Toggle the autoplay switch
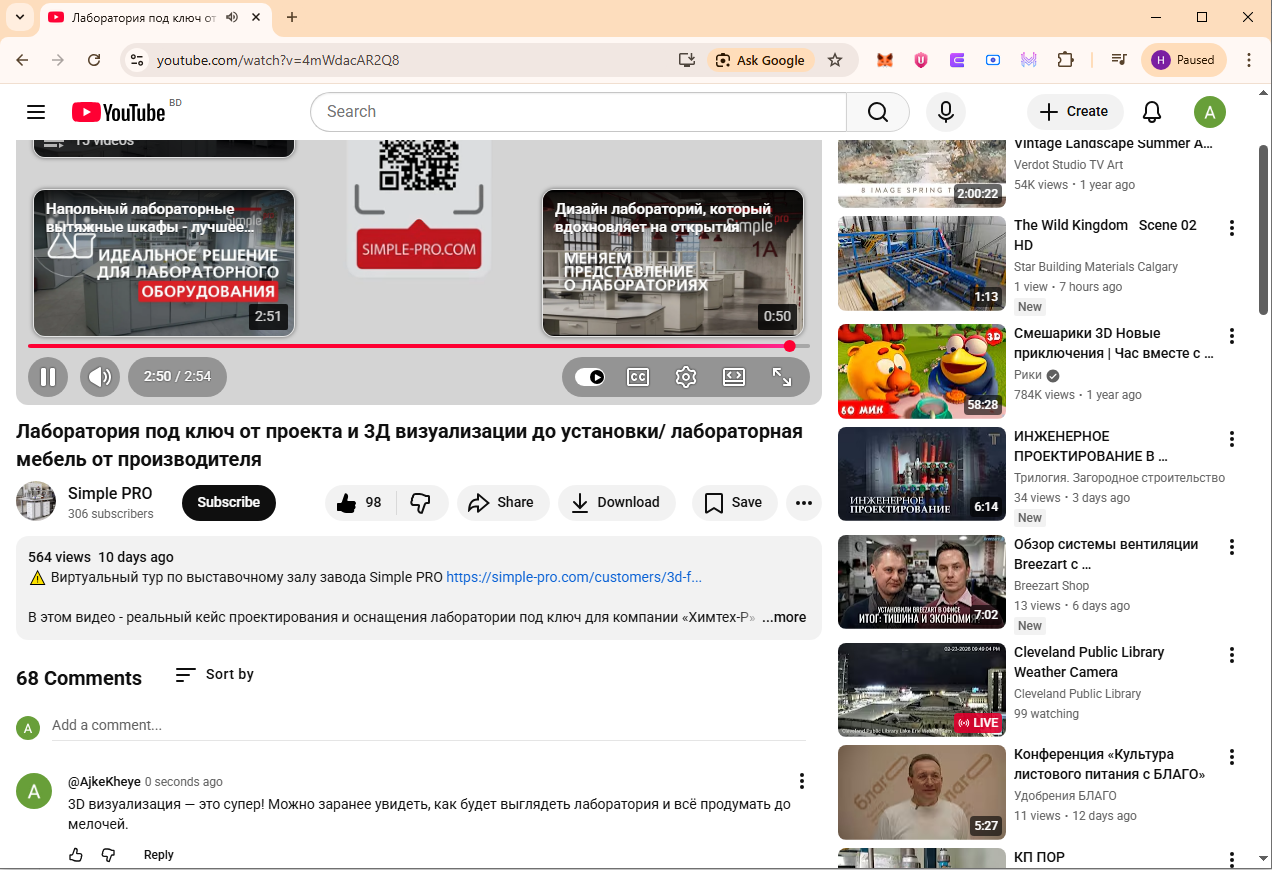The width and height of the screenshot is (1272, 870). [x=590, y=377]
